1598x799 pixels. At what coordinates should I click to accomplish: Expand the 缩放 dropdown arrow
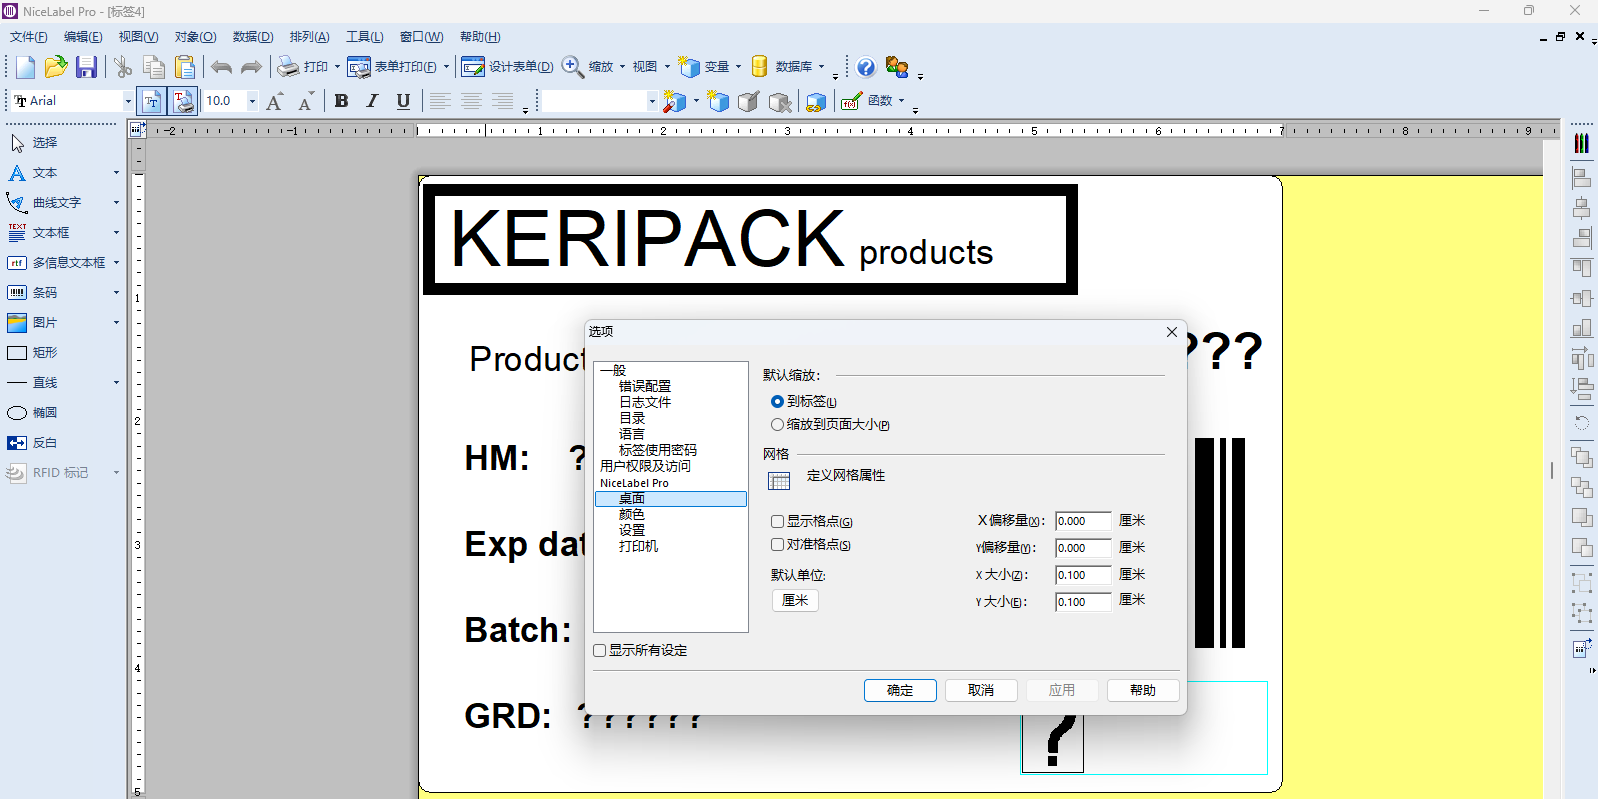622,67
